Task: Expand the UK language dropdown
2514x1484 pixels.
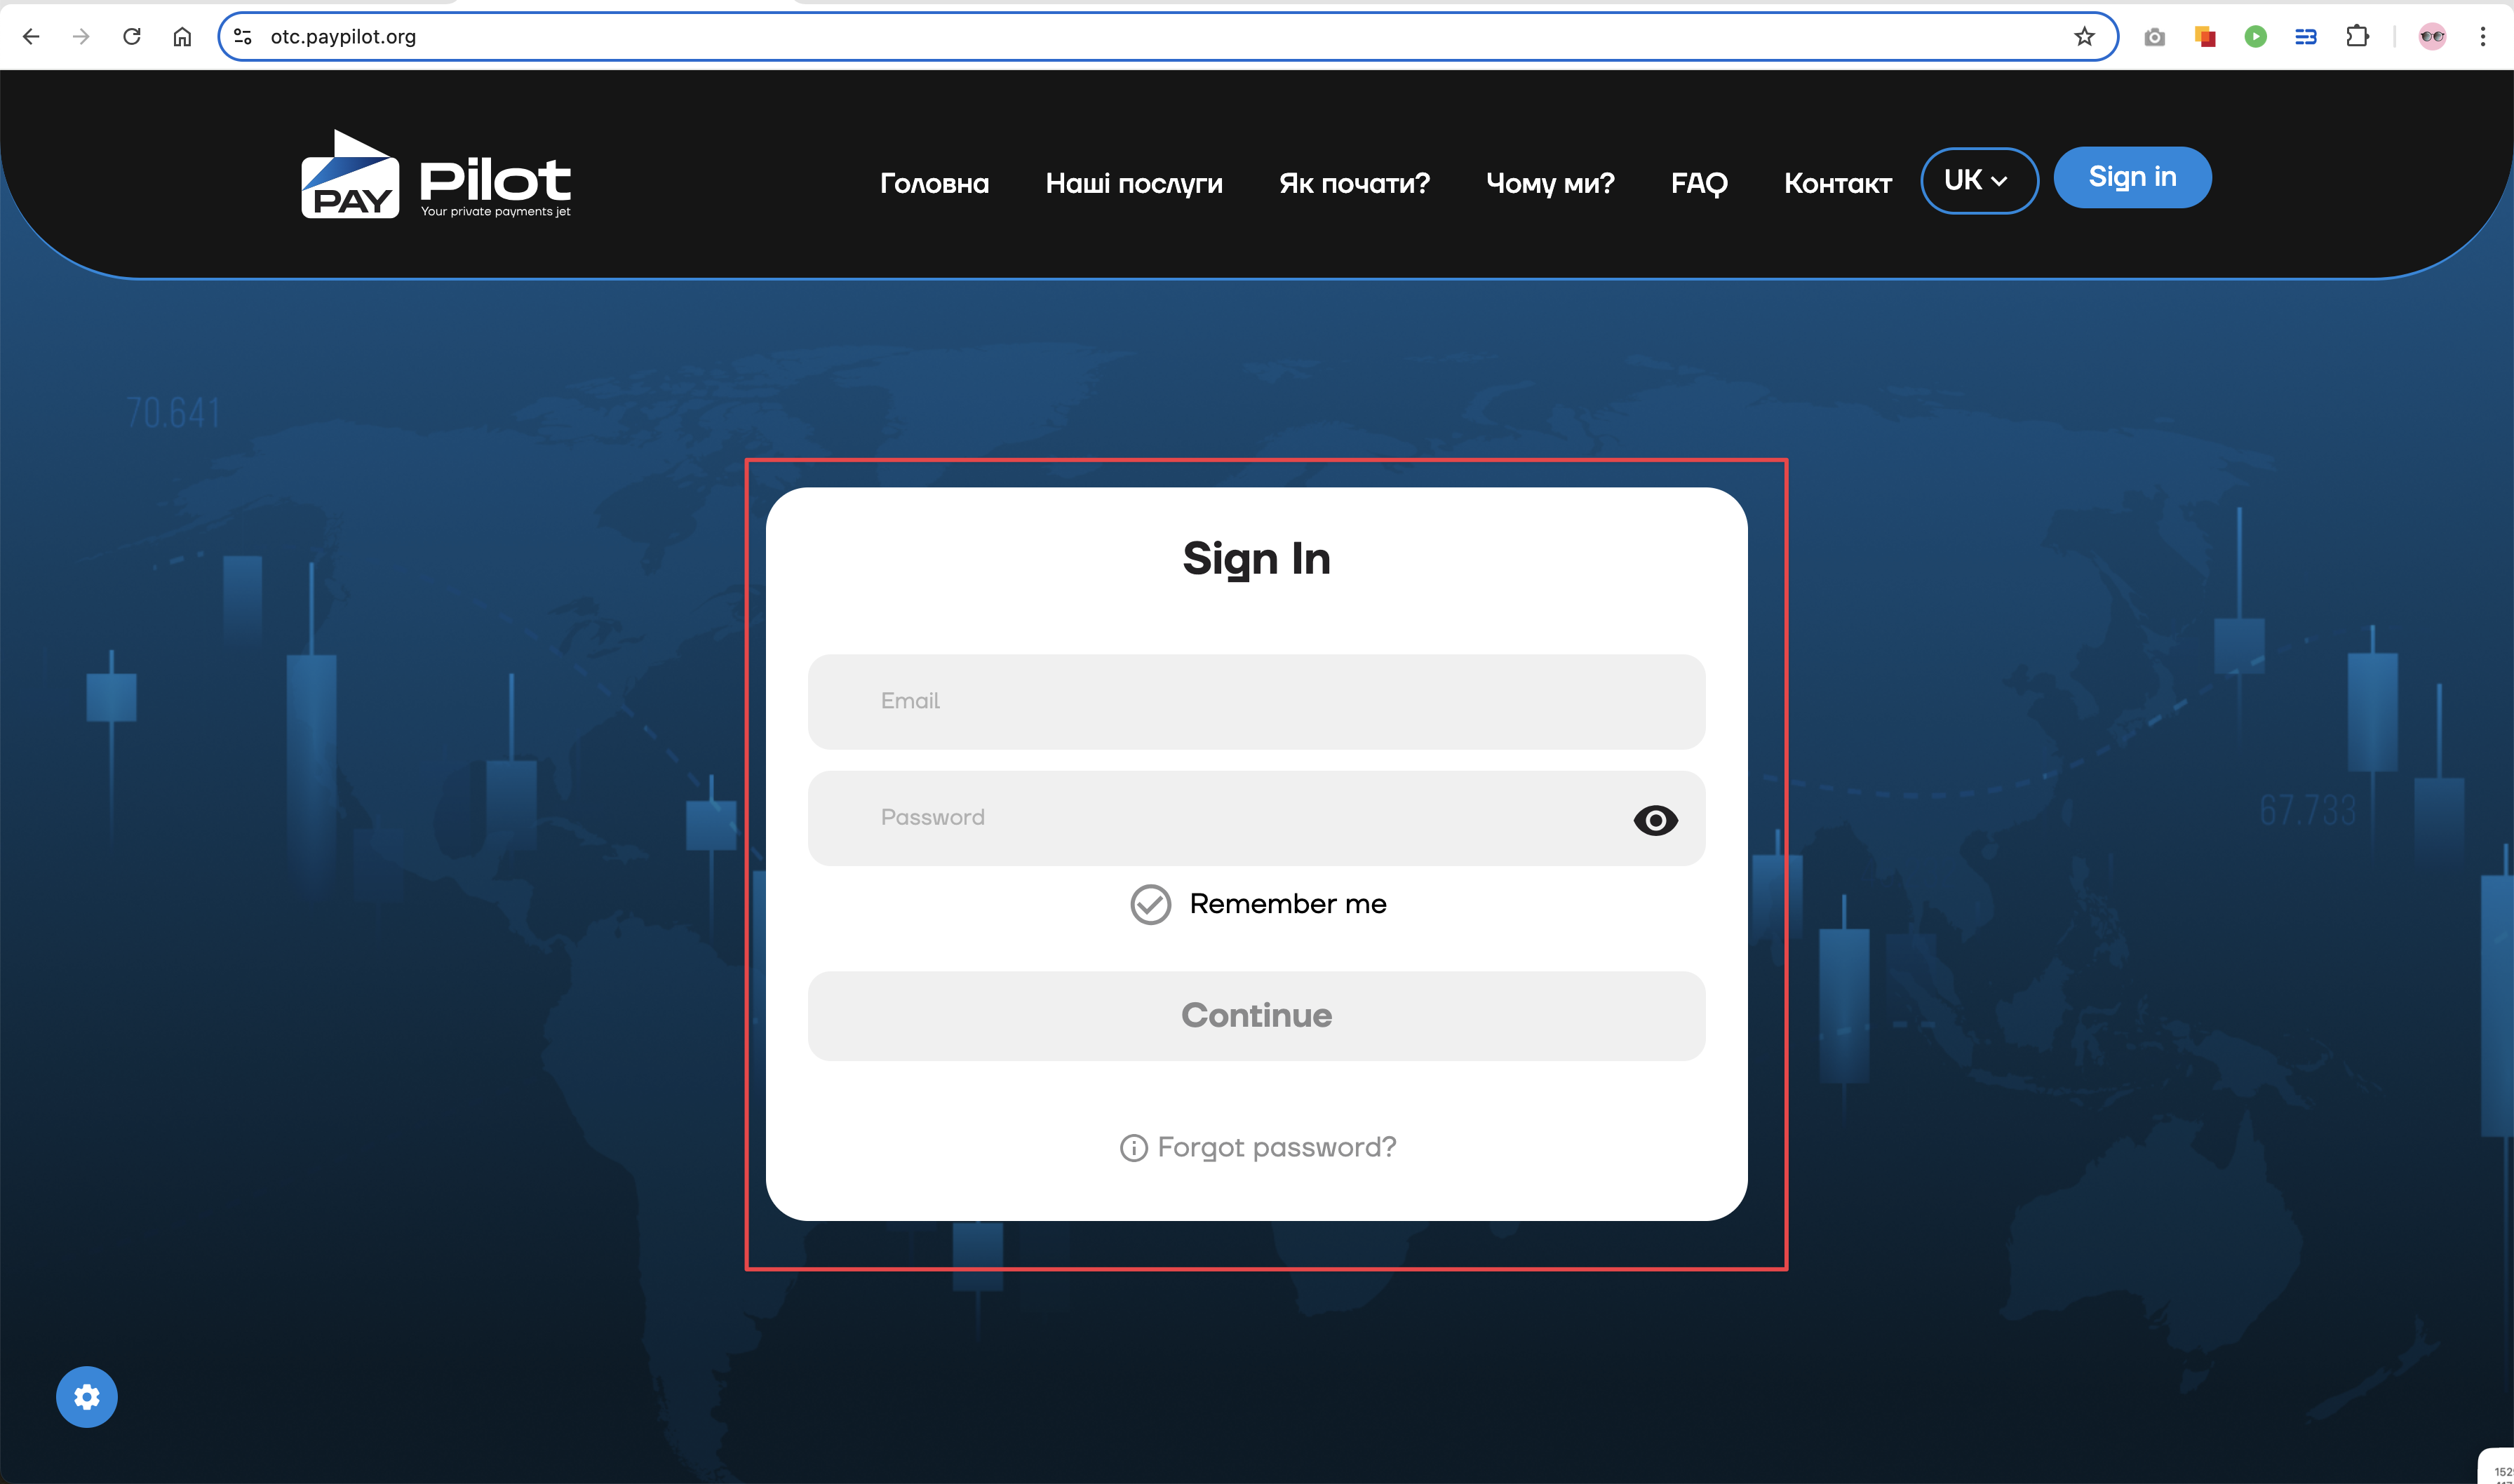Action: tap(1978, 180)
